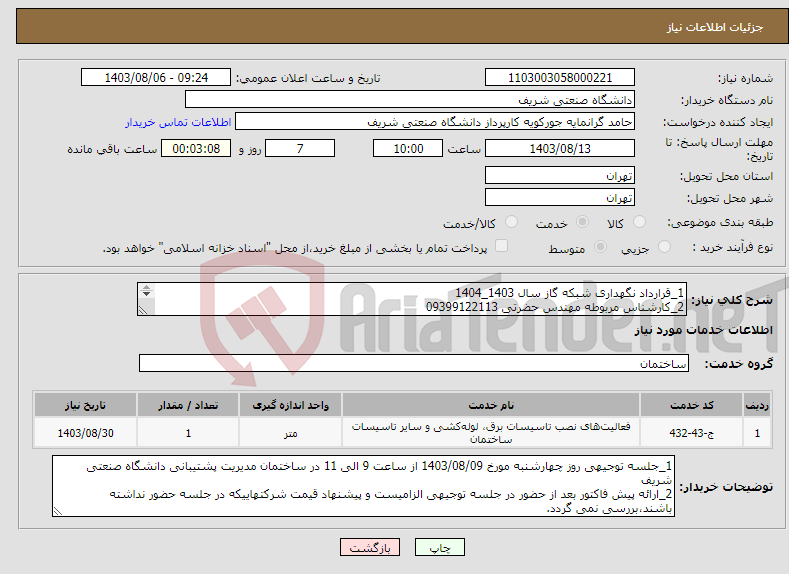Click ساعت باقی مانده label
This screenshot has height=574, width=789.
click(x=112, y=149)
